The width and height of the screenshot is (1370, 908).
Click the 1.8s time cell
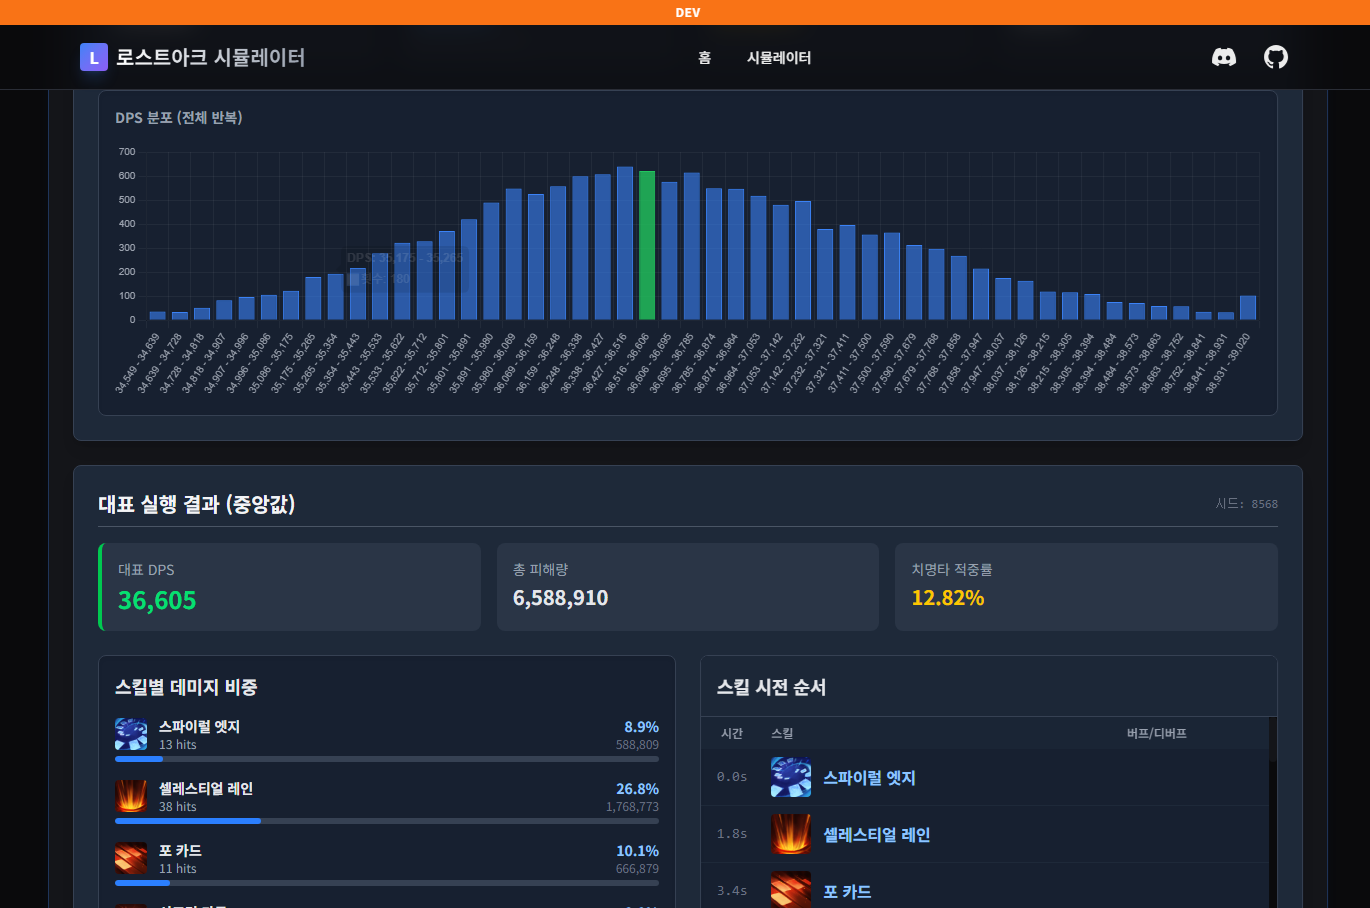coord(732,834)
